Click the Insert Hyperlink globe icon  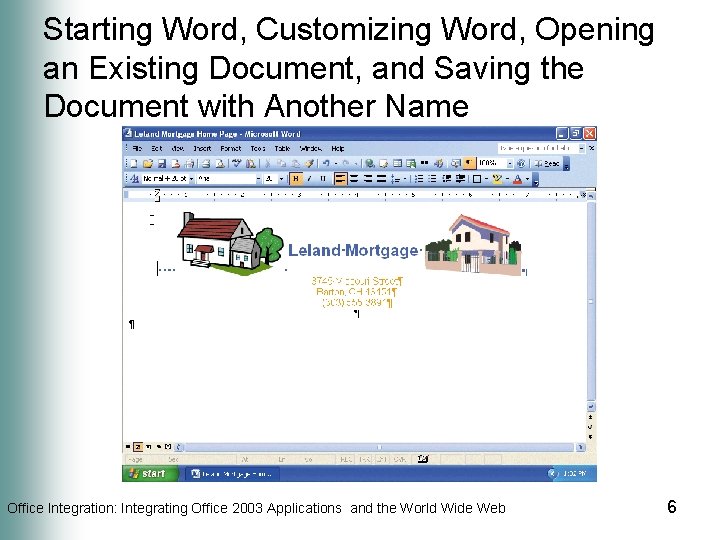370,163
